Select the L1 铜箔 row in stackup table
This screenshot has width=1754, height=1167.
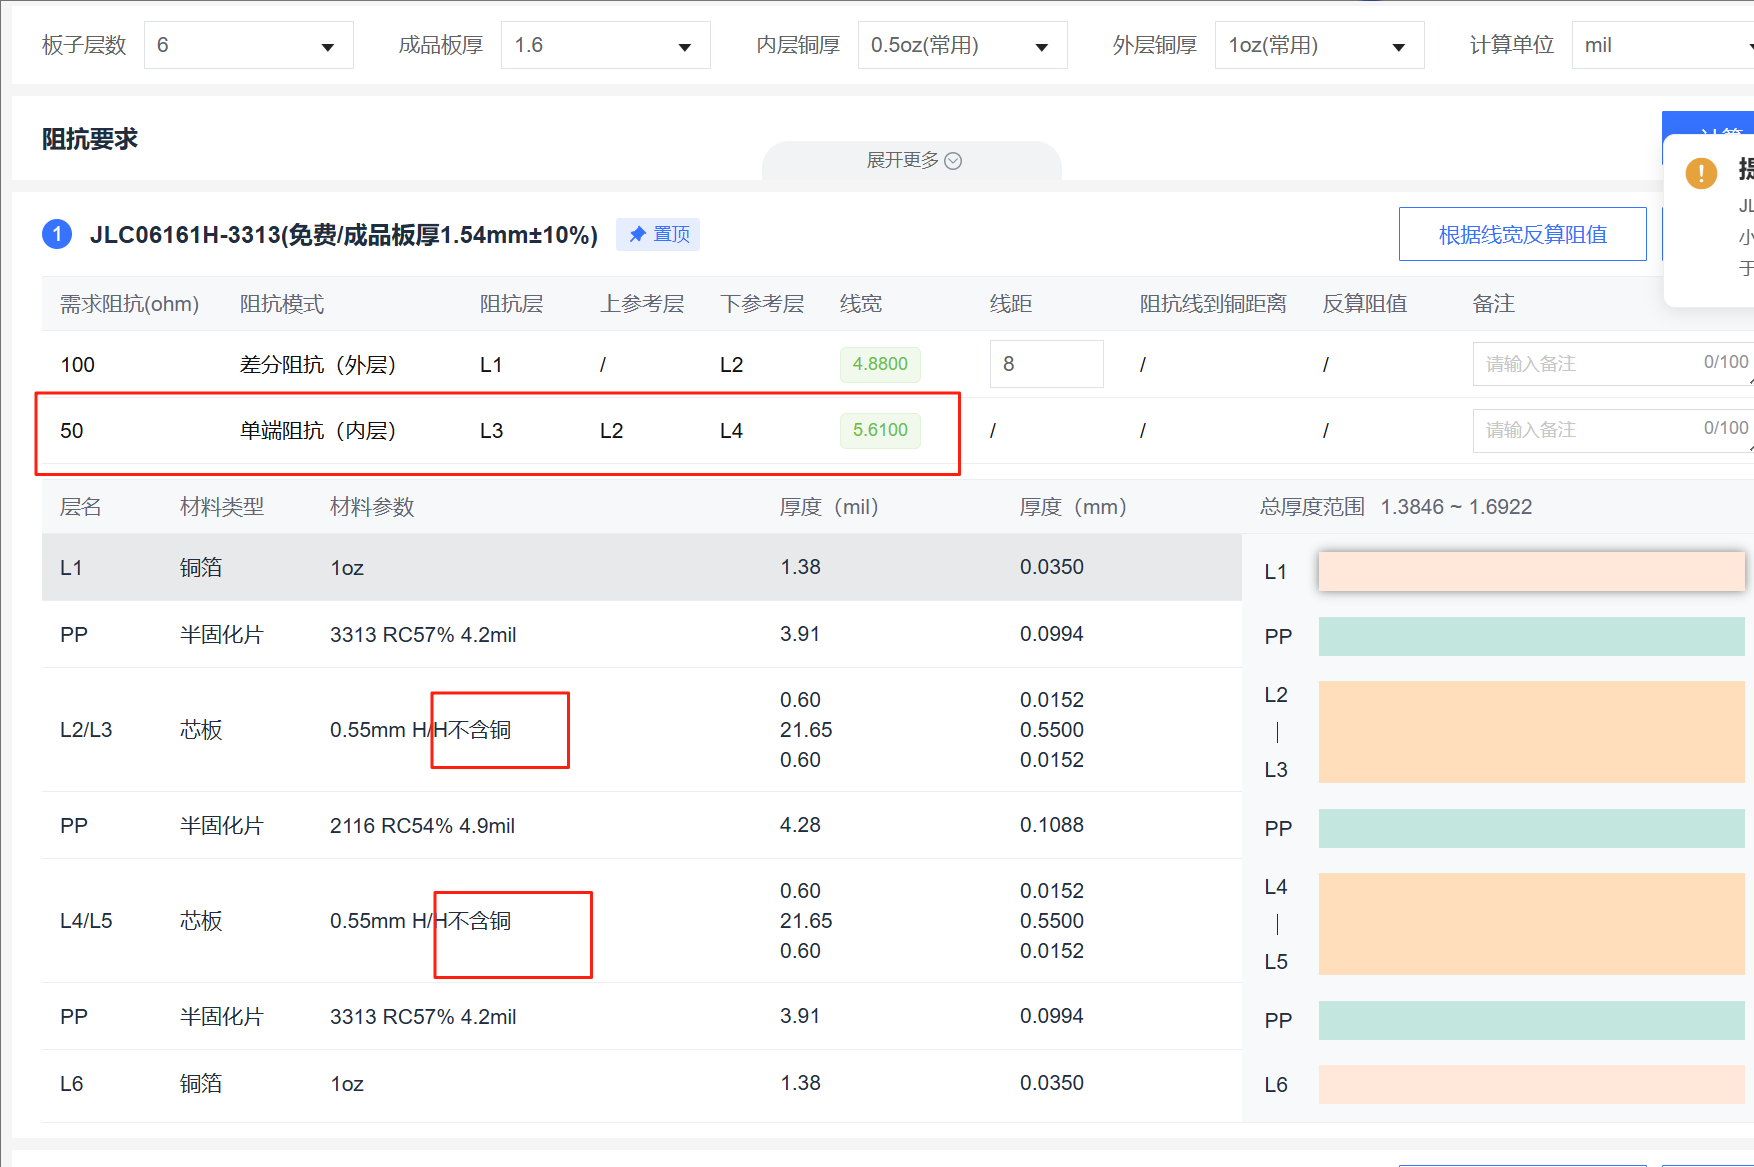click(640, 567)
